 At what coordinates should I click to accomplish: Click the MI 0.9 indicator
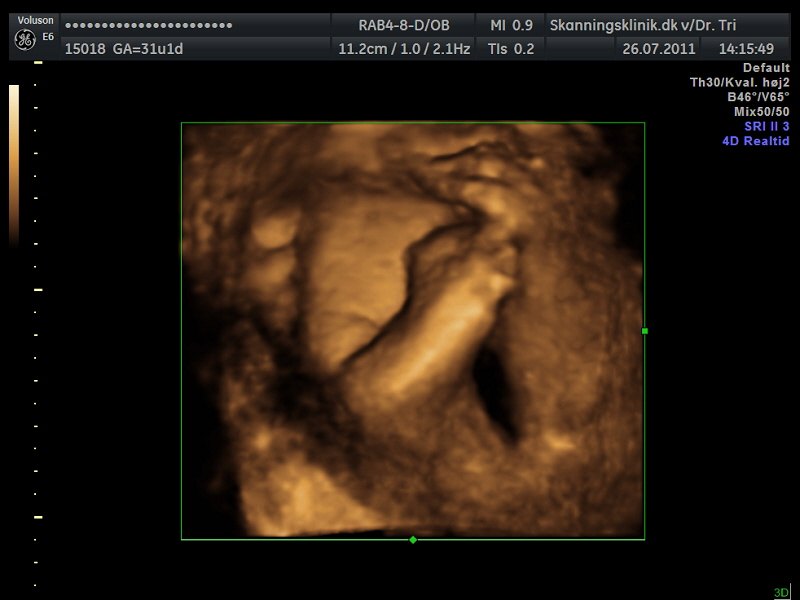[511, 25]
